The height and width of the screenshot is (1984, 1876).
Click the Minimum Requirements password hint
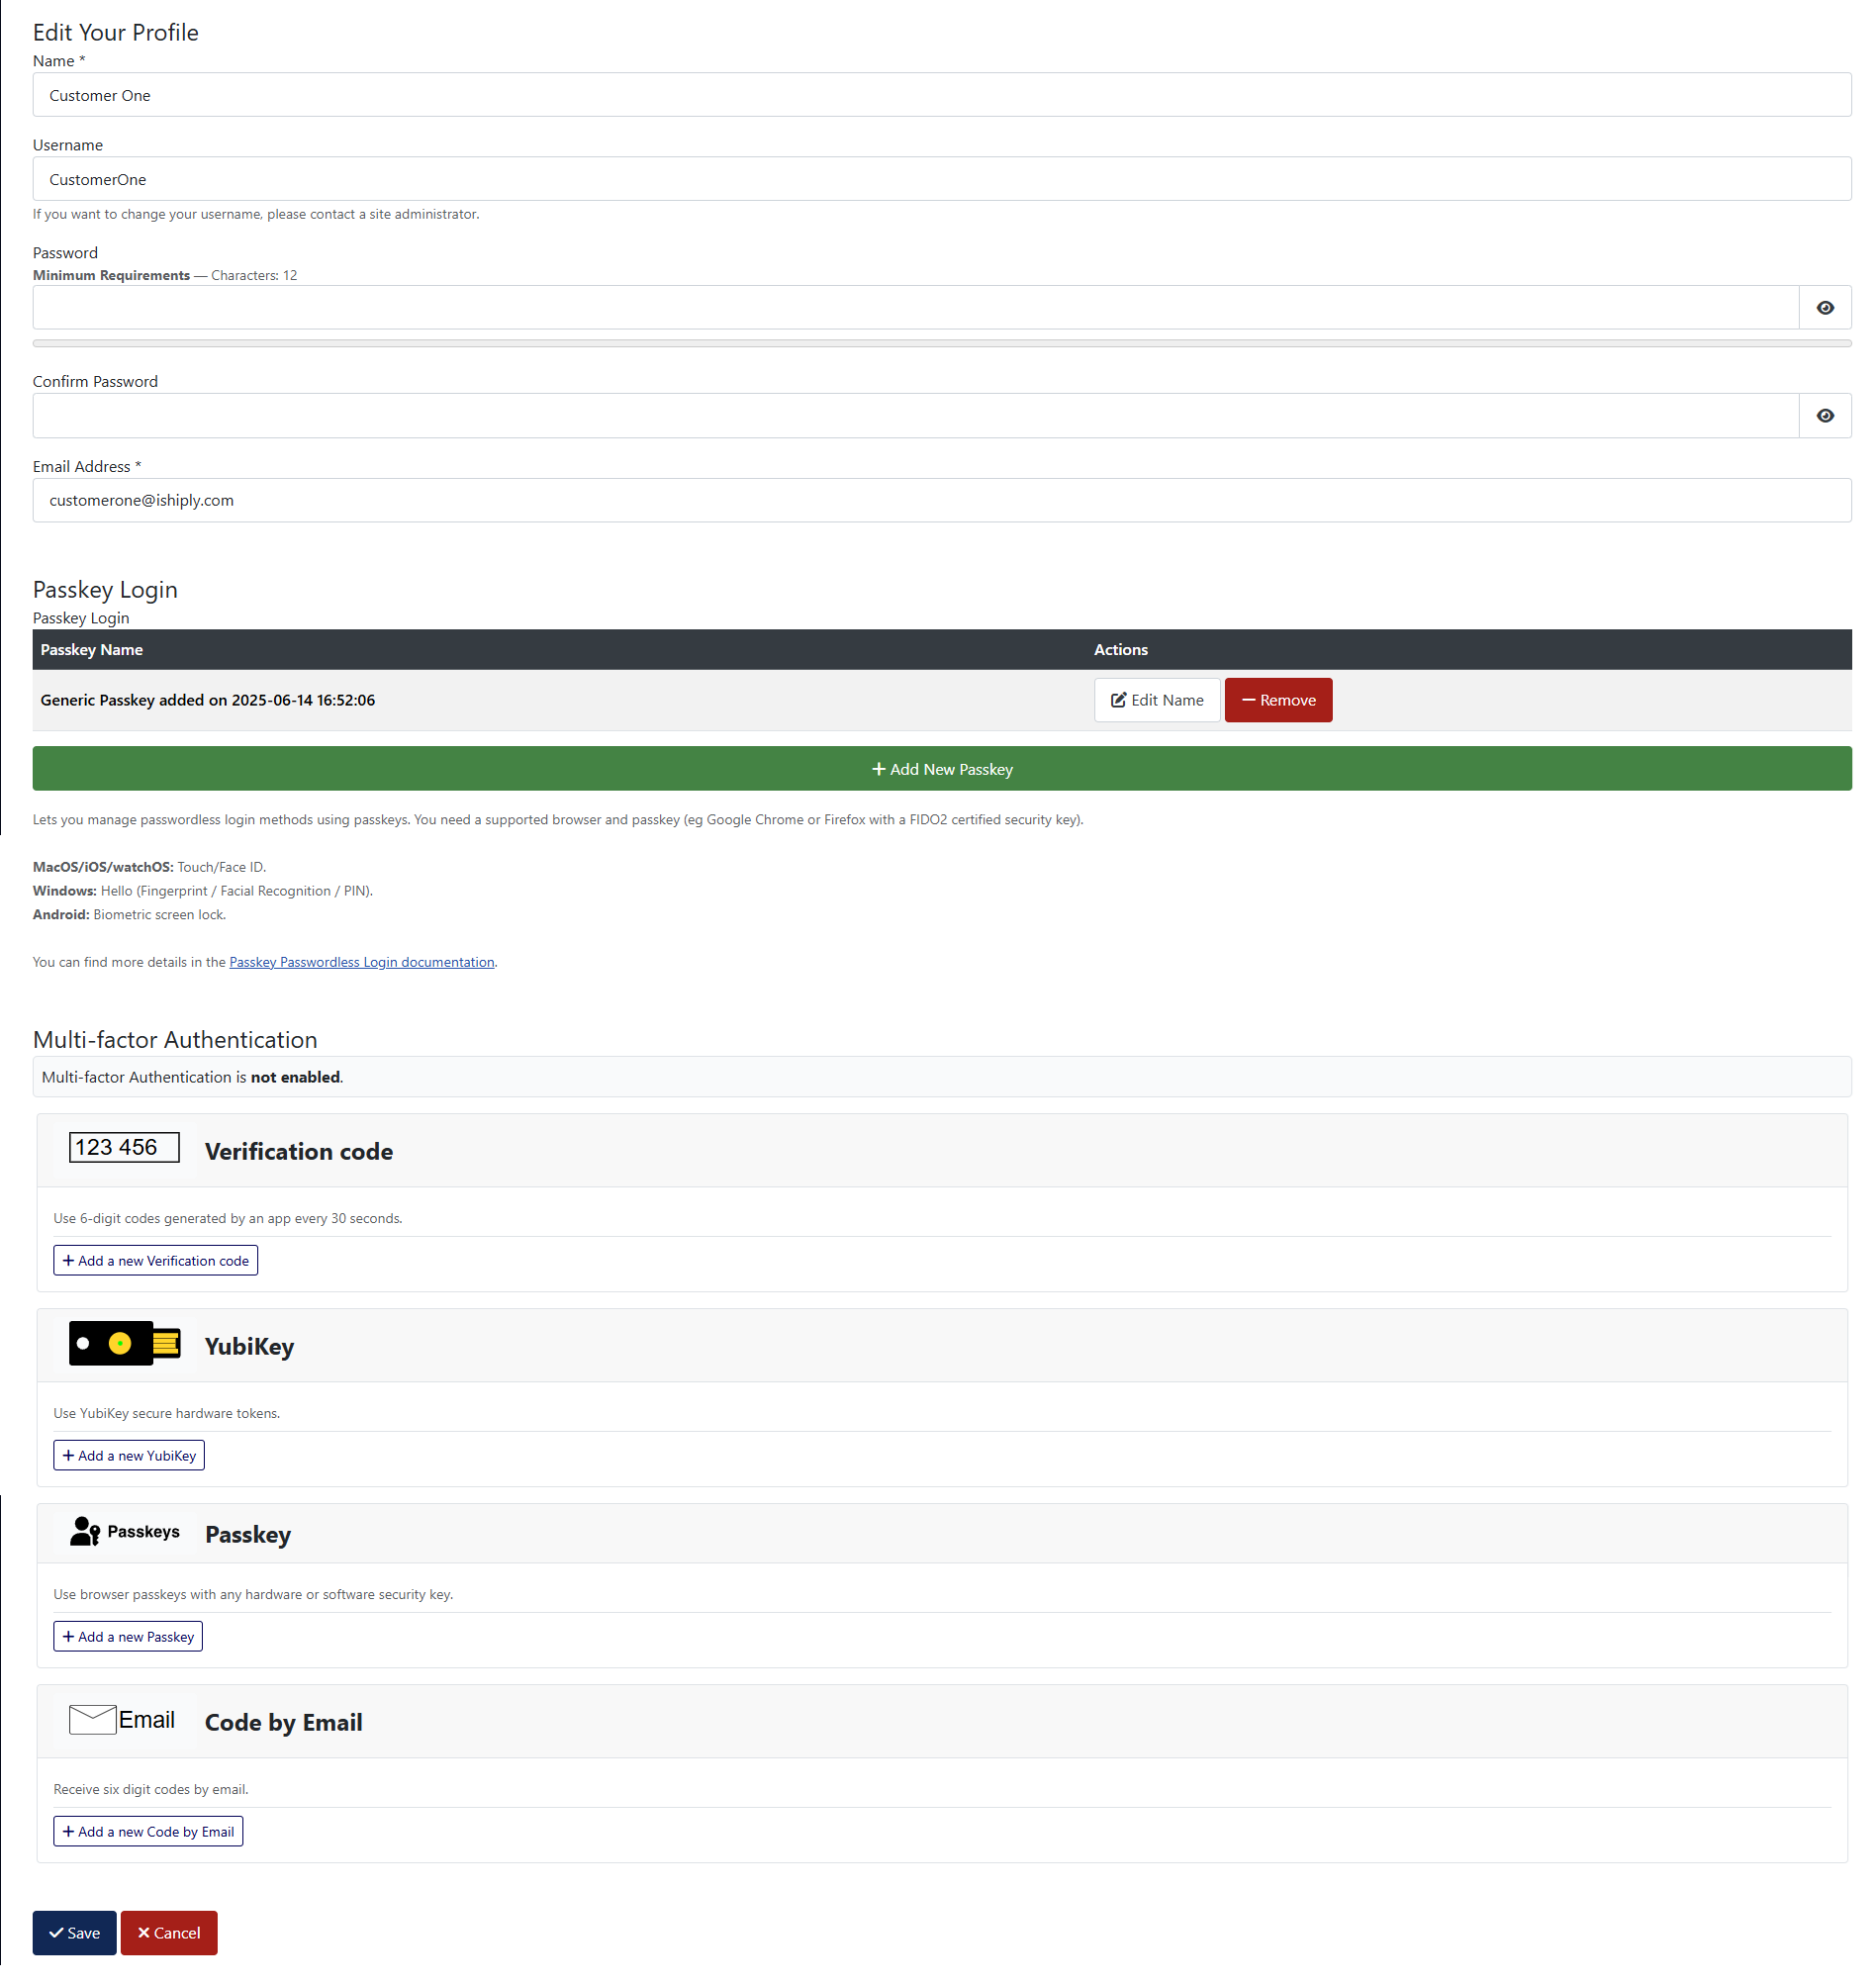tap(165, 275)
